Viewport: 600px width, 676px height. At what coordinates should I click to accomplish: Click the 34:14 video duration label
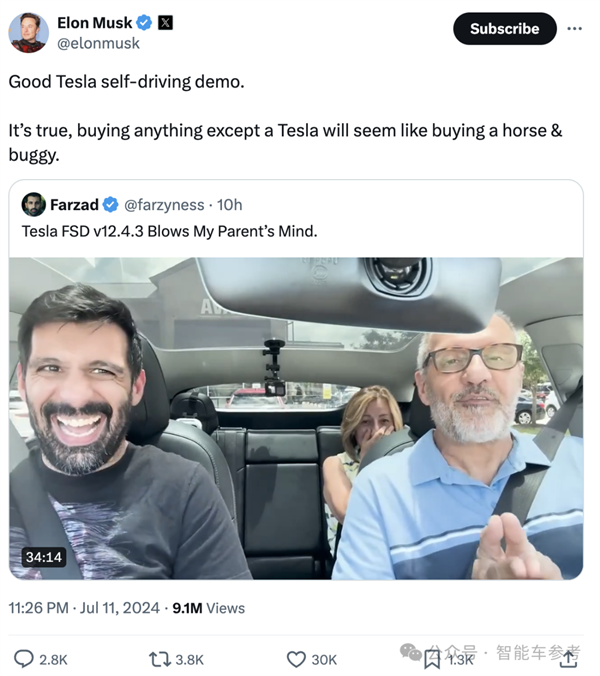[43, 556]
